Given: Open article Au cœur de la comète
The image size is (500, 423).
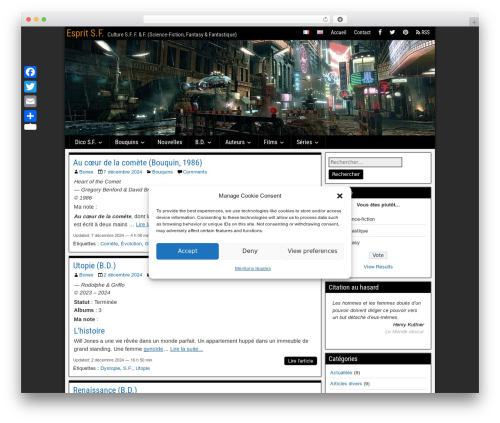Looking at the screenshot, I should click(137, 163).
